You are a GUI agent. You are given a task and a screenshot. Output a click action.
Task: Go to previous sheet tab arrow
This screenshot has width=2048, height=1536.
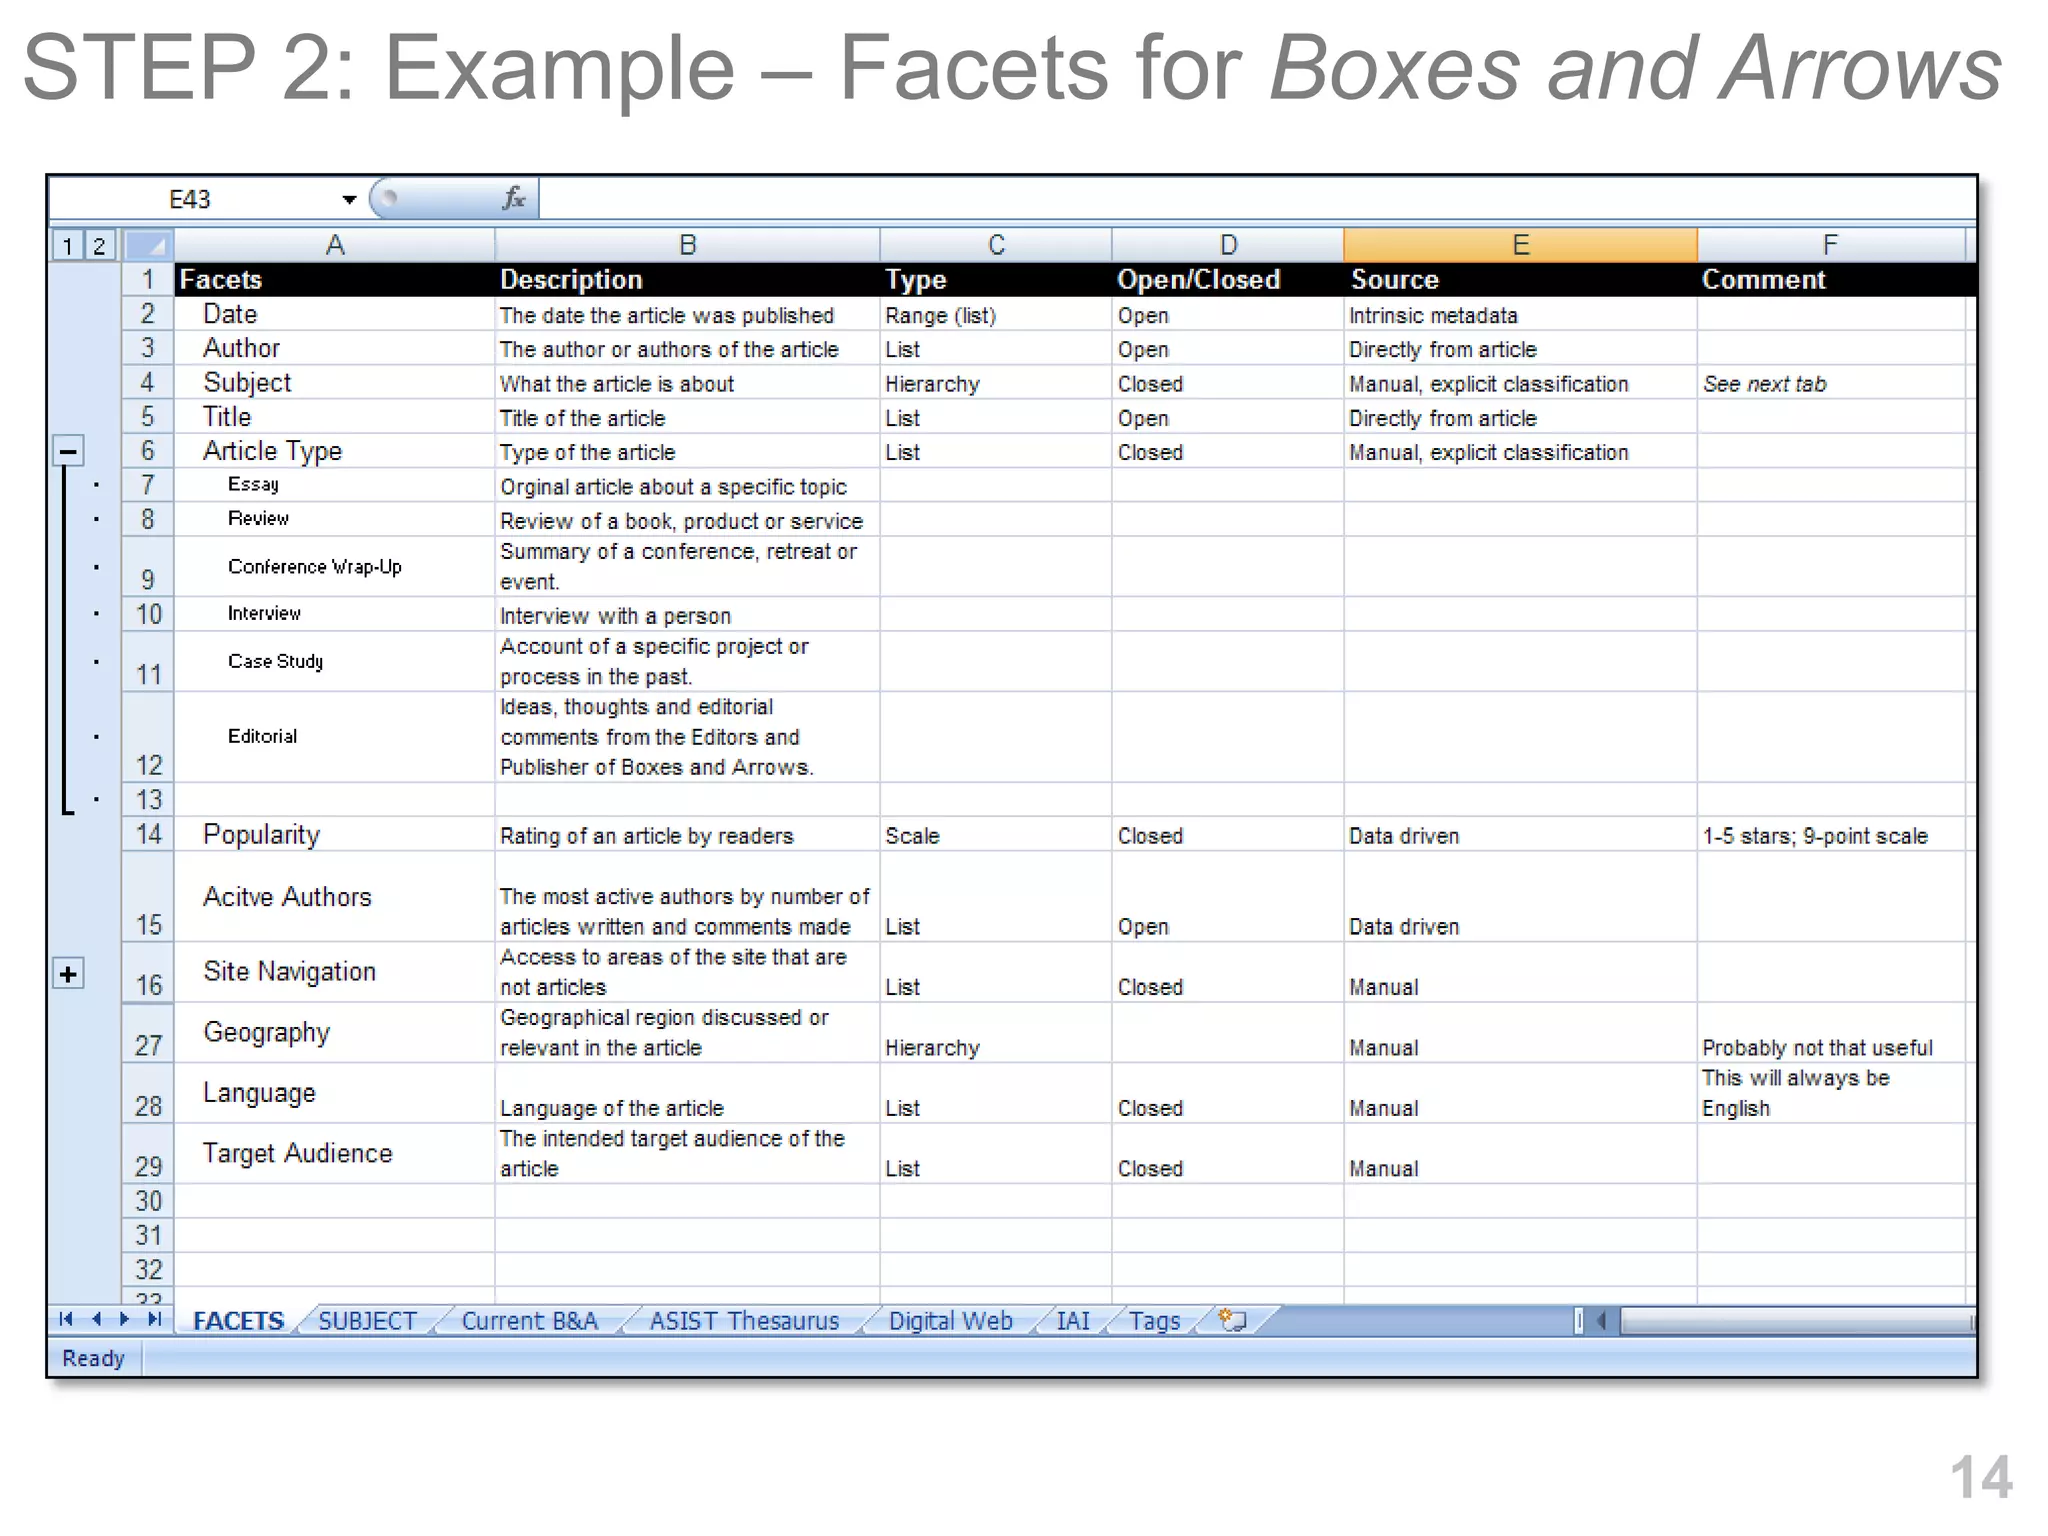coord(96,1319)
